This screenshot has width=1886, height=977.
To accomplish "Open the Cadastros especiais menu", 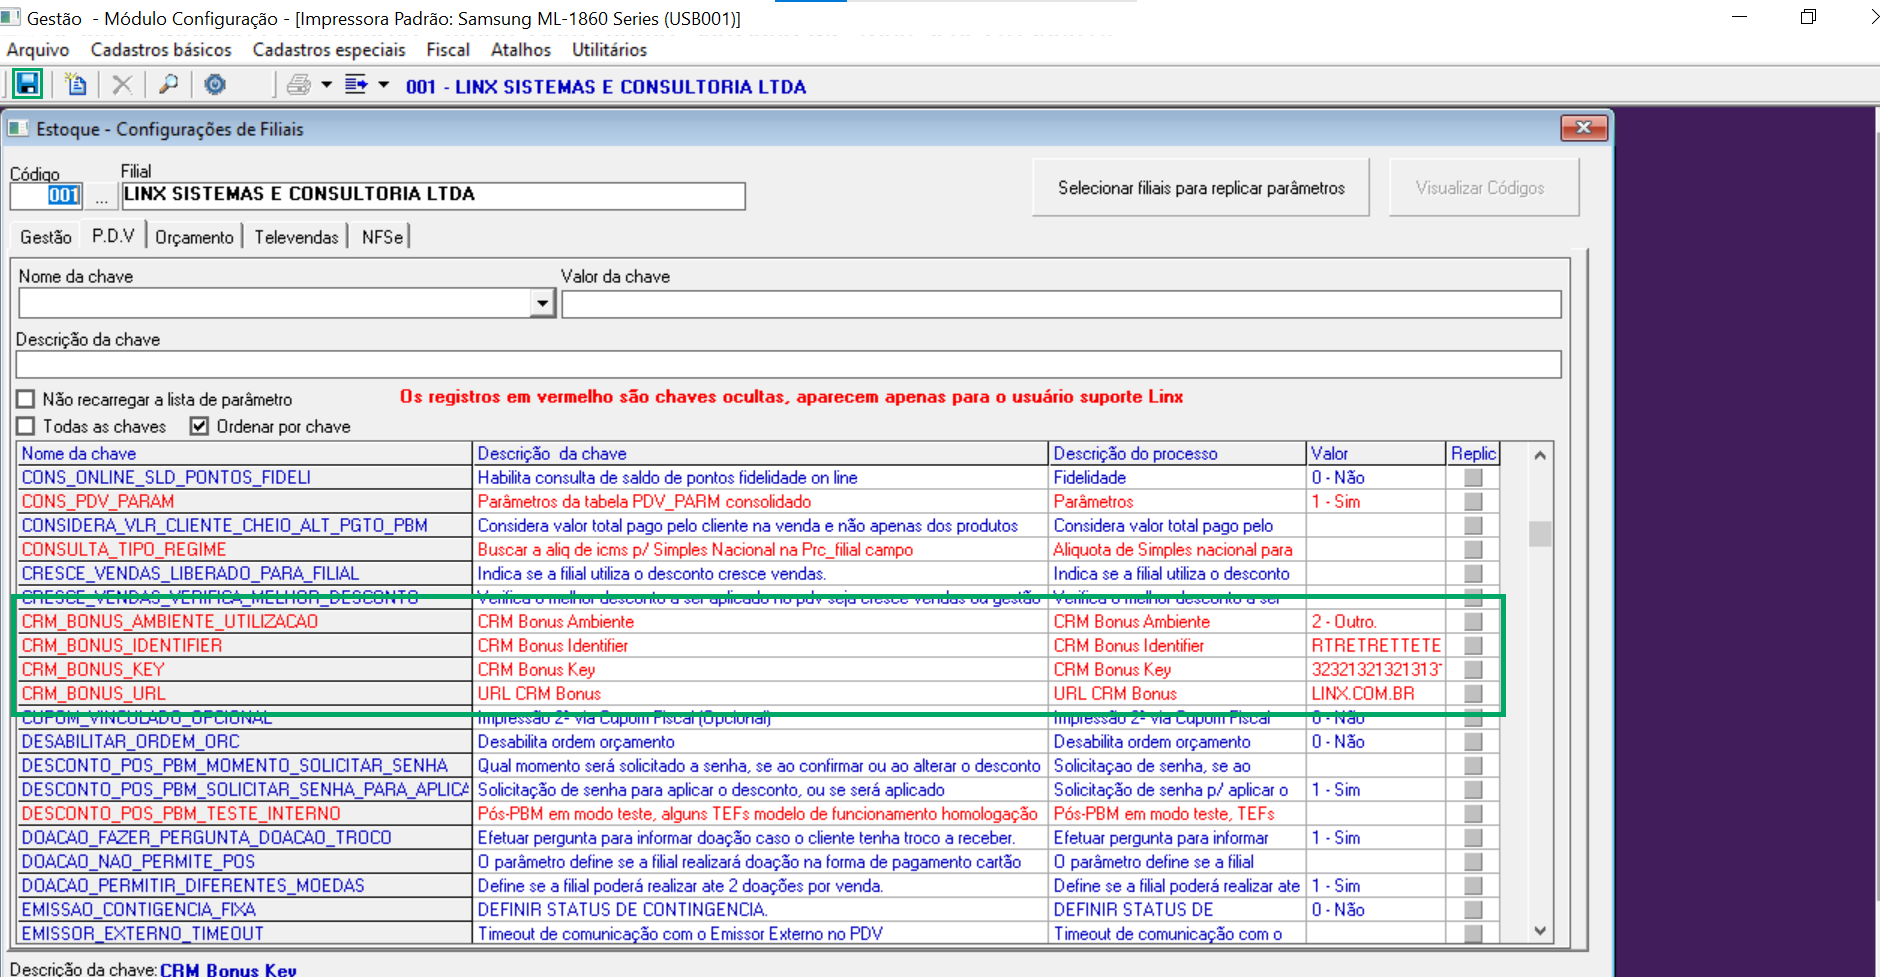I will click(x=328, y=50).
